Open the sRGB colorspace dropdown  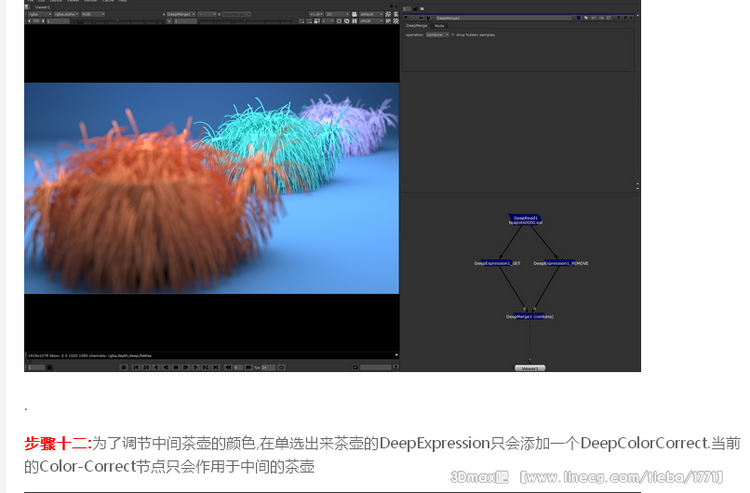[371, 21]
